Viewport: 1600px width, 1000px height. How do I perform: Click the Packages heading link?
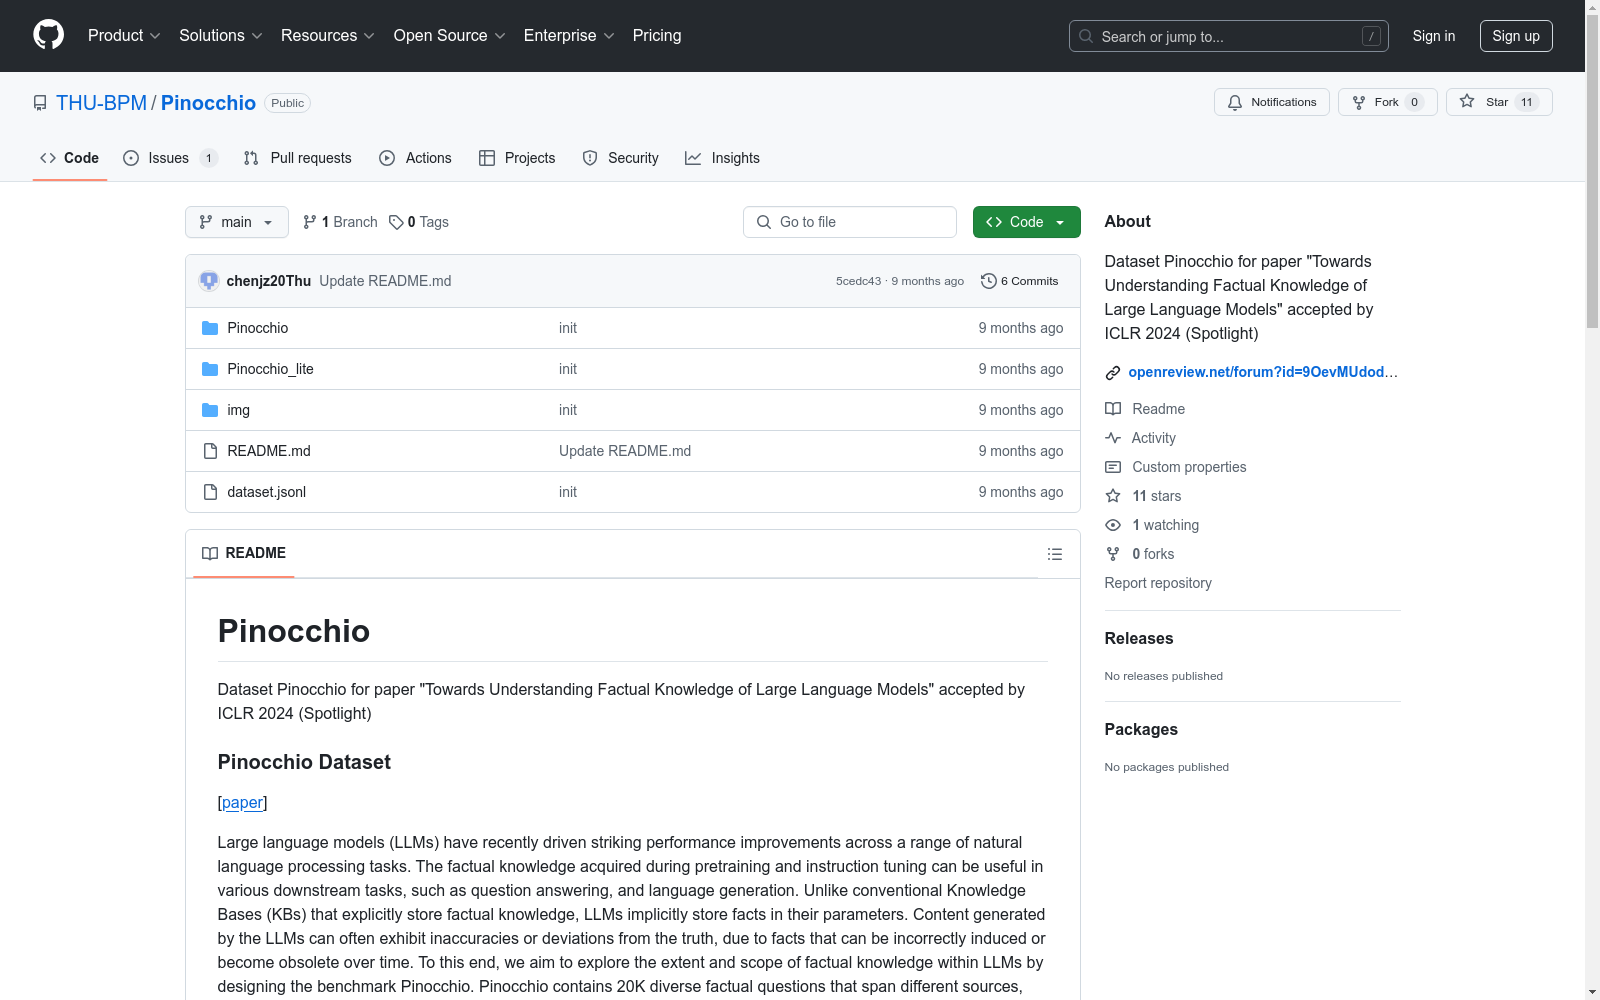point(1141,729)
